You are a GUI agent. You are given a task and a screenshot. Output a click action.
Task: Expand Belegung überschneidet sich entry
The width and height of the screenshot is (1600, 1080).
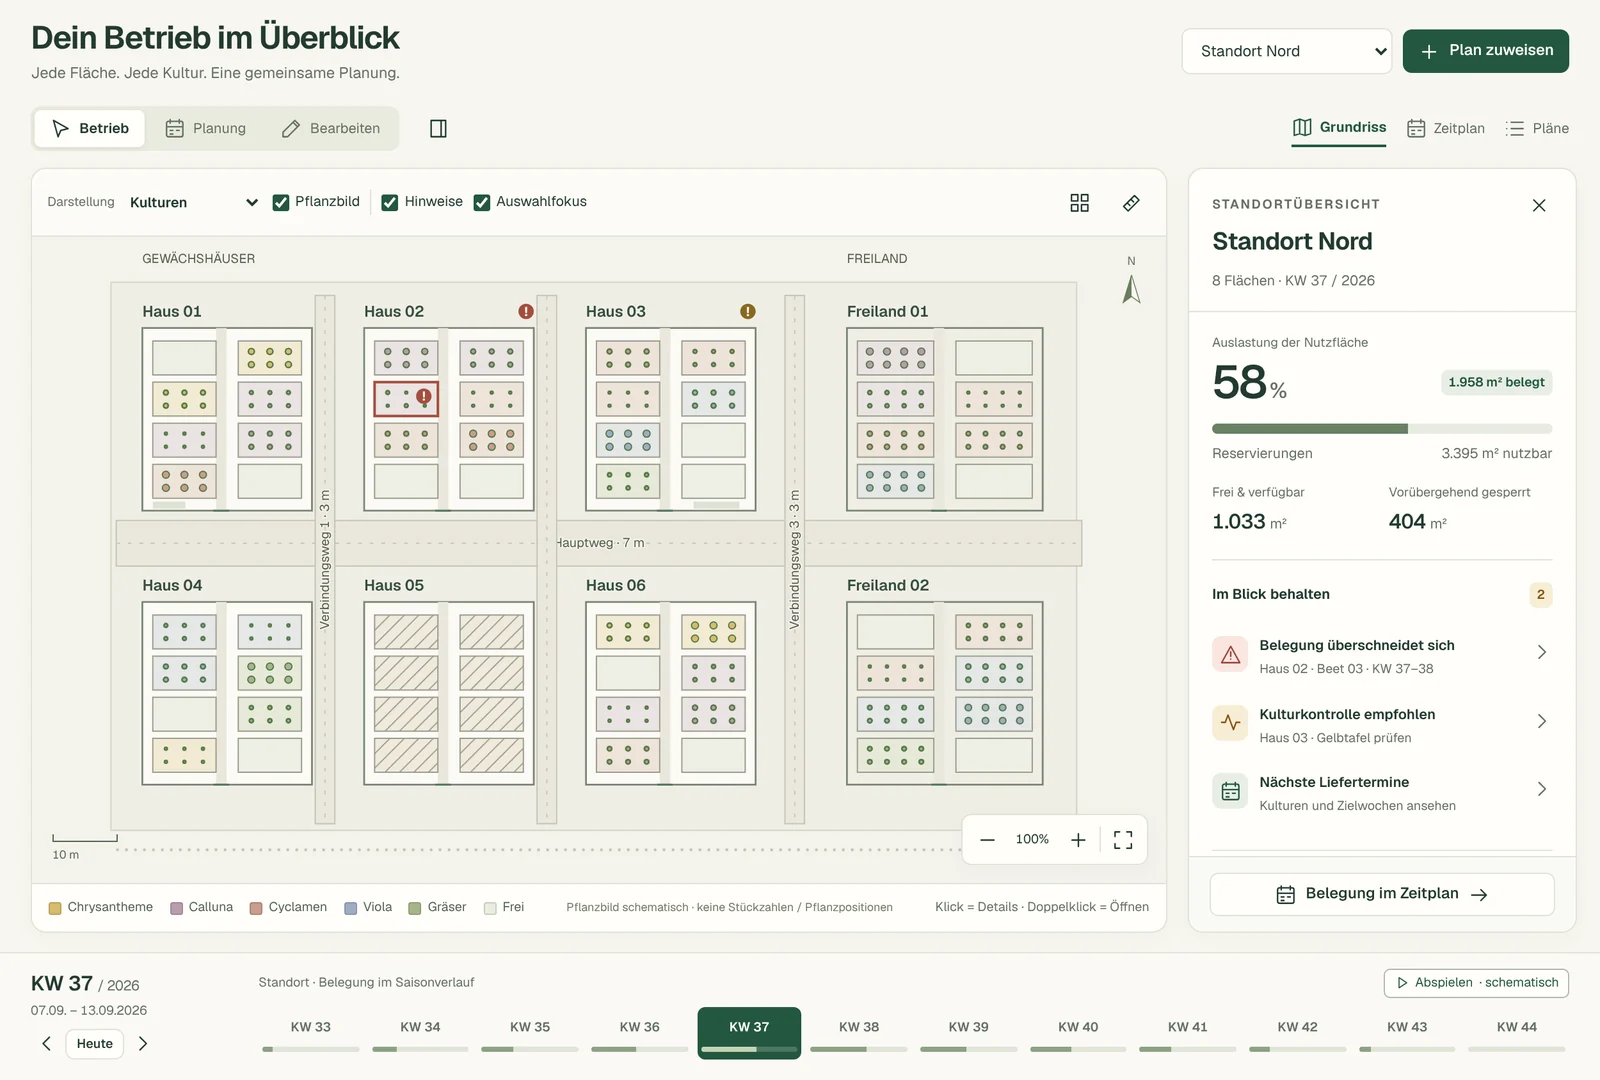[1381, 655]
